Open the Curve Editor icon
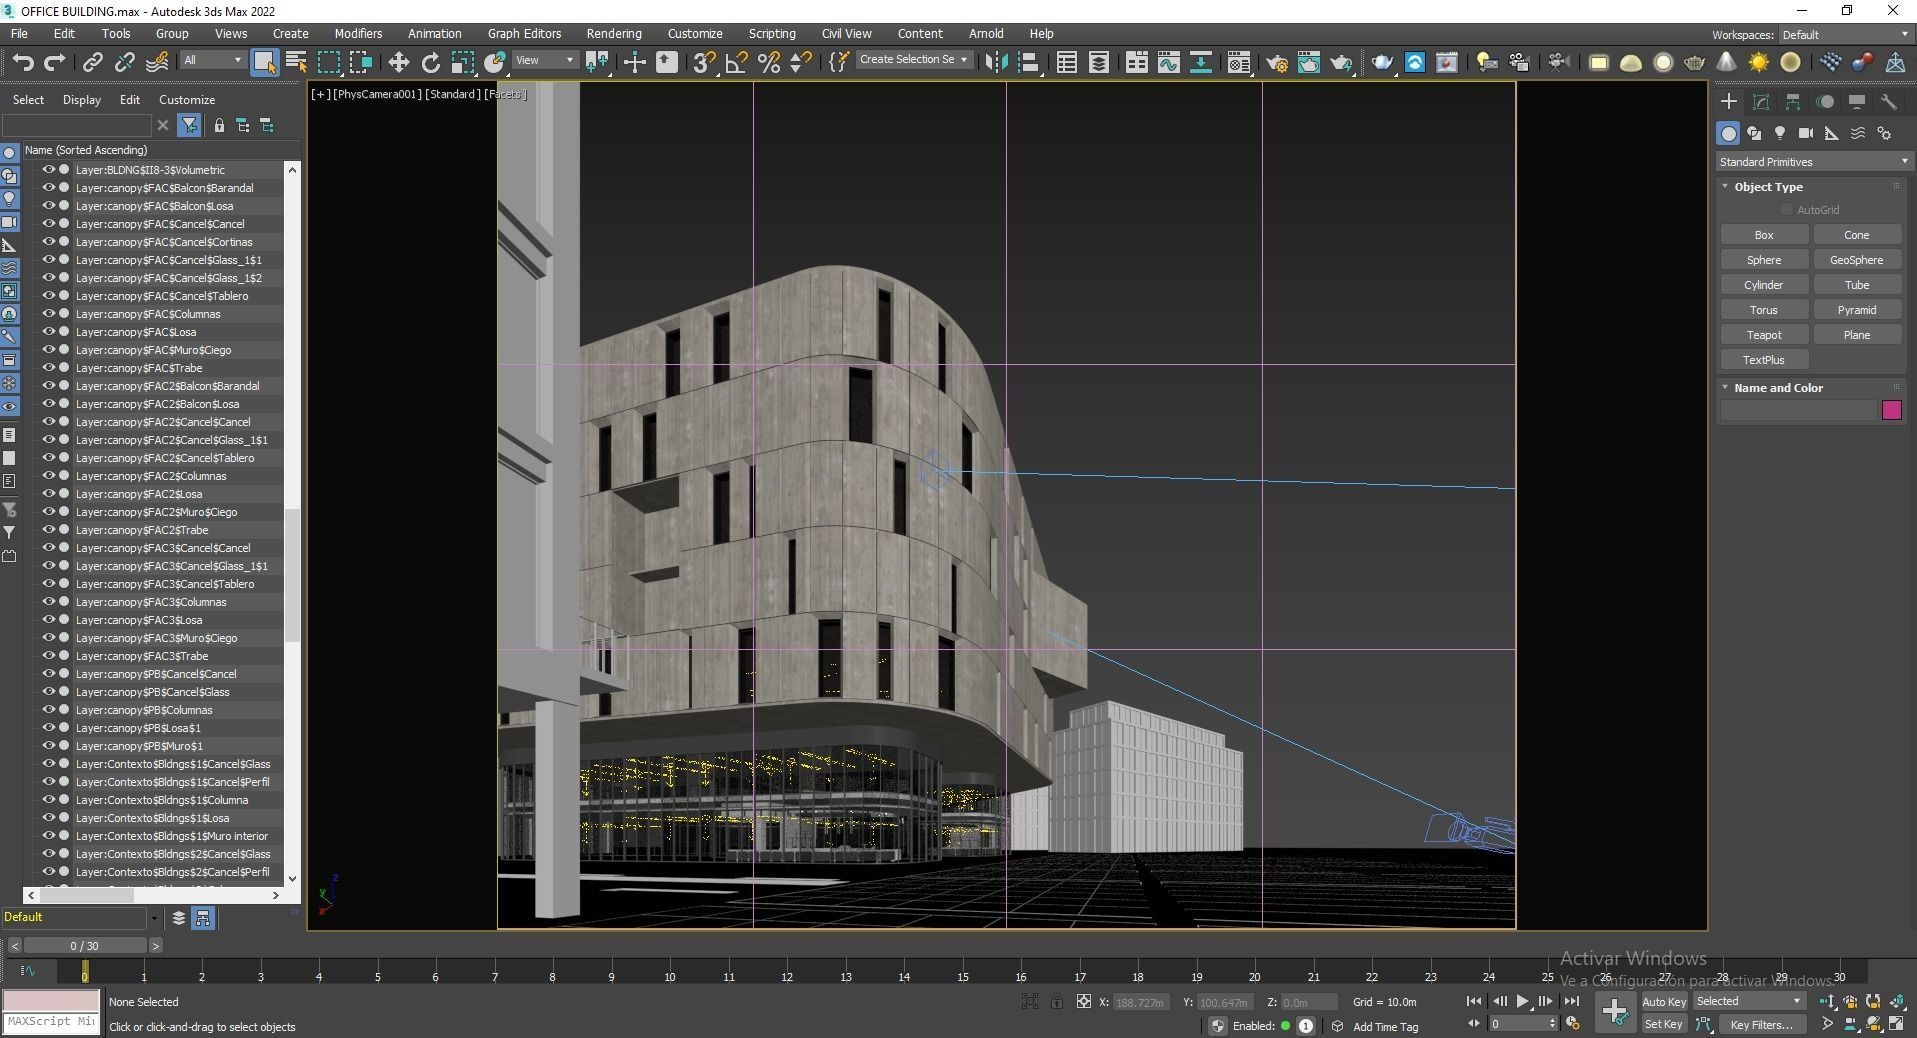The image size is (1917, 1038). [x=1168, y=62]
